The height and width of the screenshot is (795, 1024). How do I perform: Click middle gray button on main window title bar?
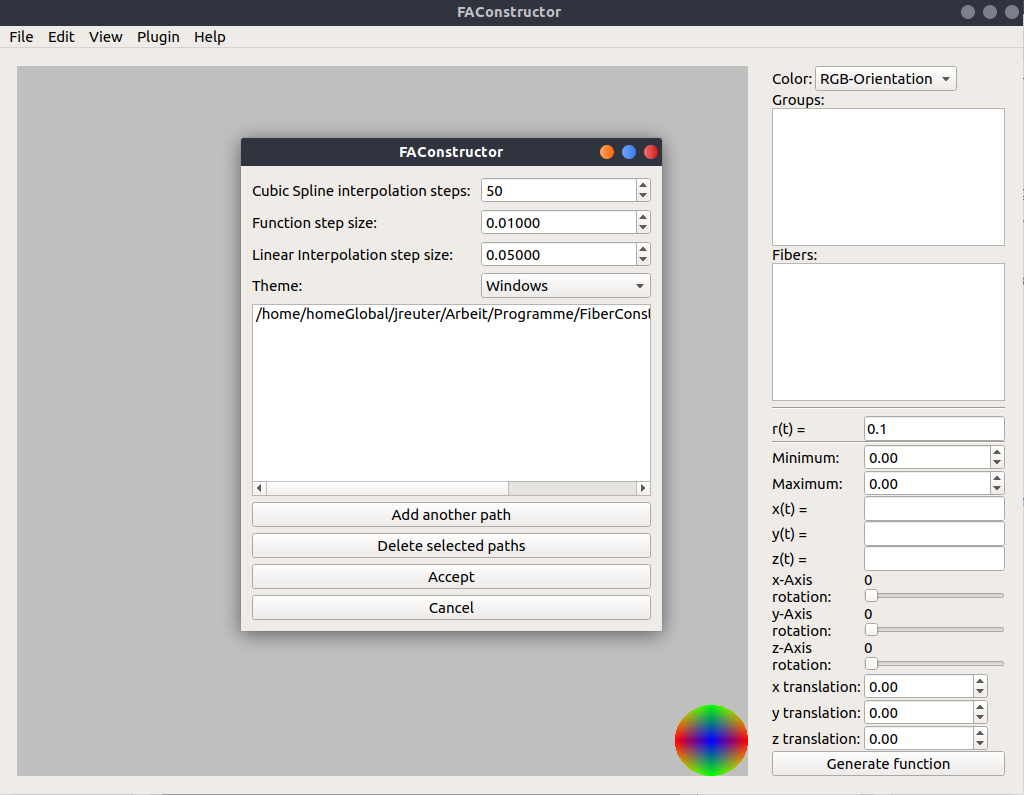tap(990, 12)
